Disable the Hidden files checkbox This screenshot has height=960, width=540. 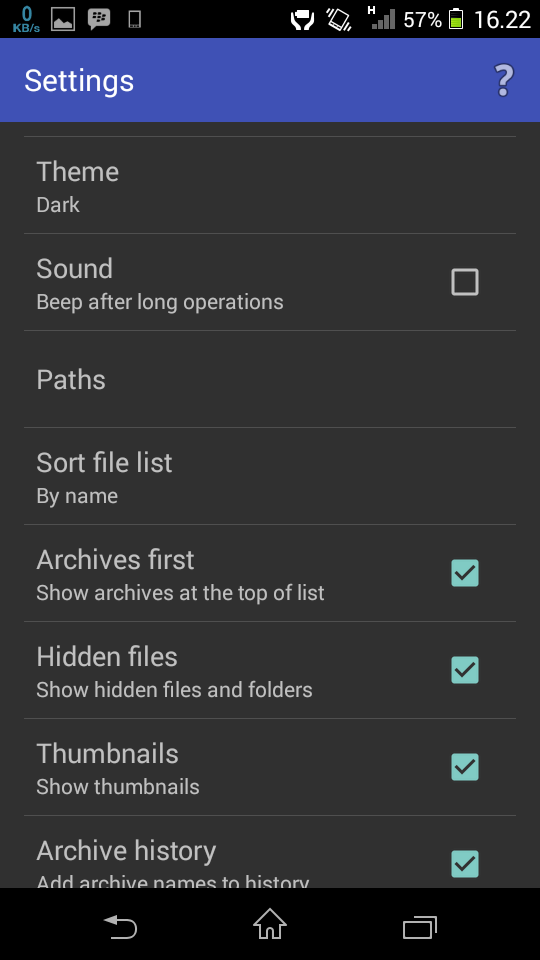pyautogui.click(x=465, y=670)
